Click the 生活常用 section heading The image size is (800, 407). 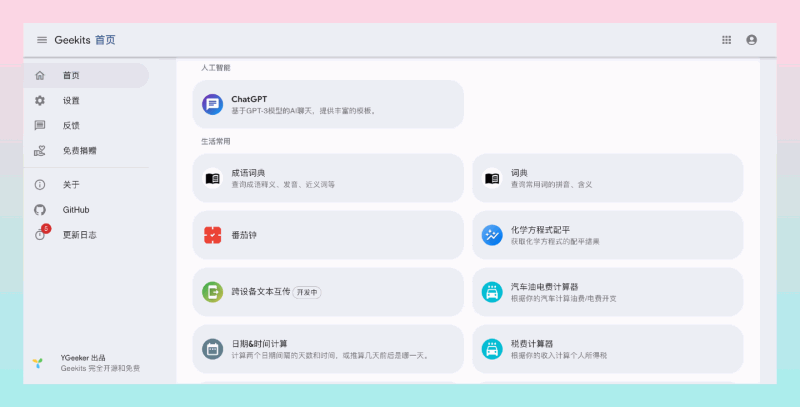[x=215, y=141]
